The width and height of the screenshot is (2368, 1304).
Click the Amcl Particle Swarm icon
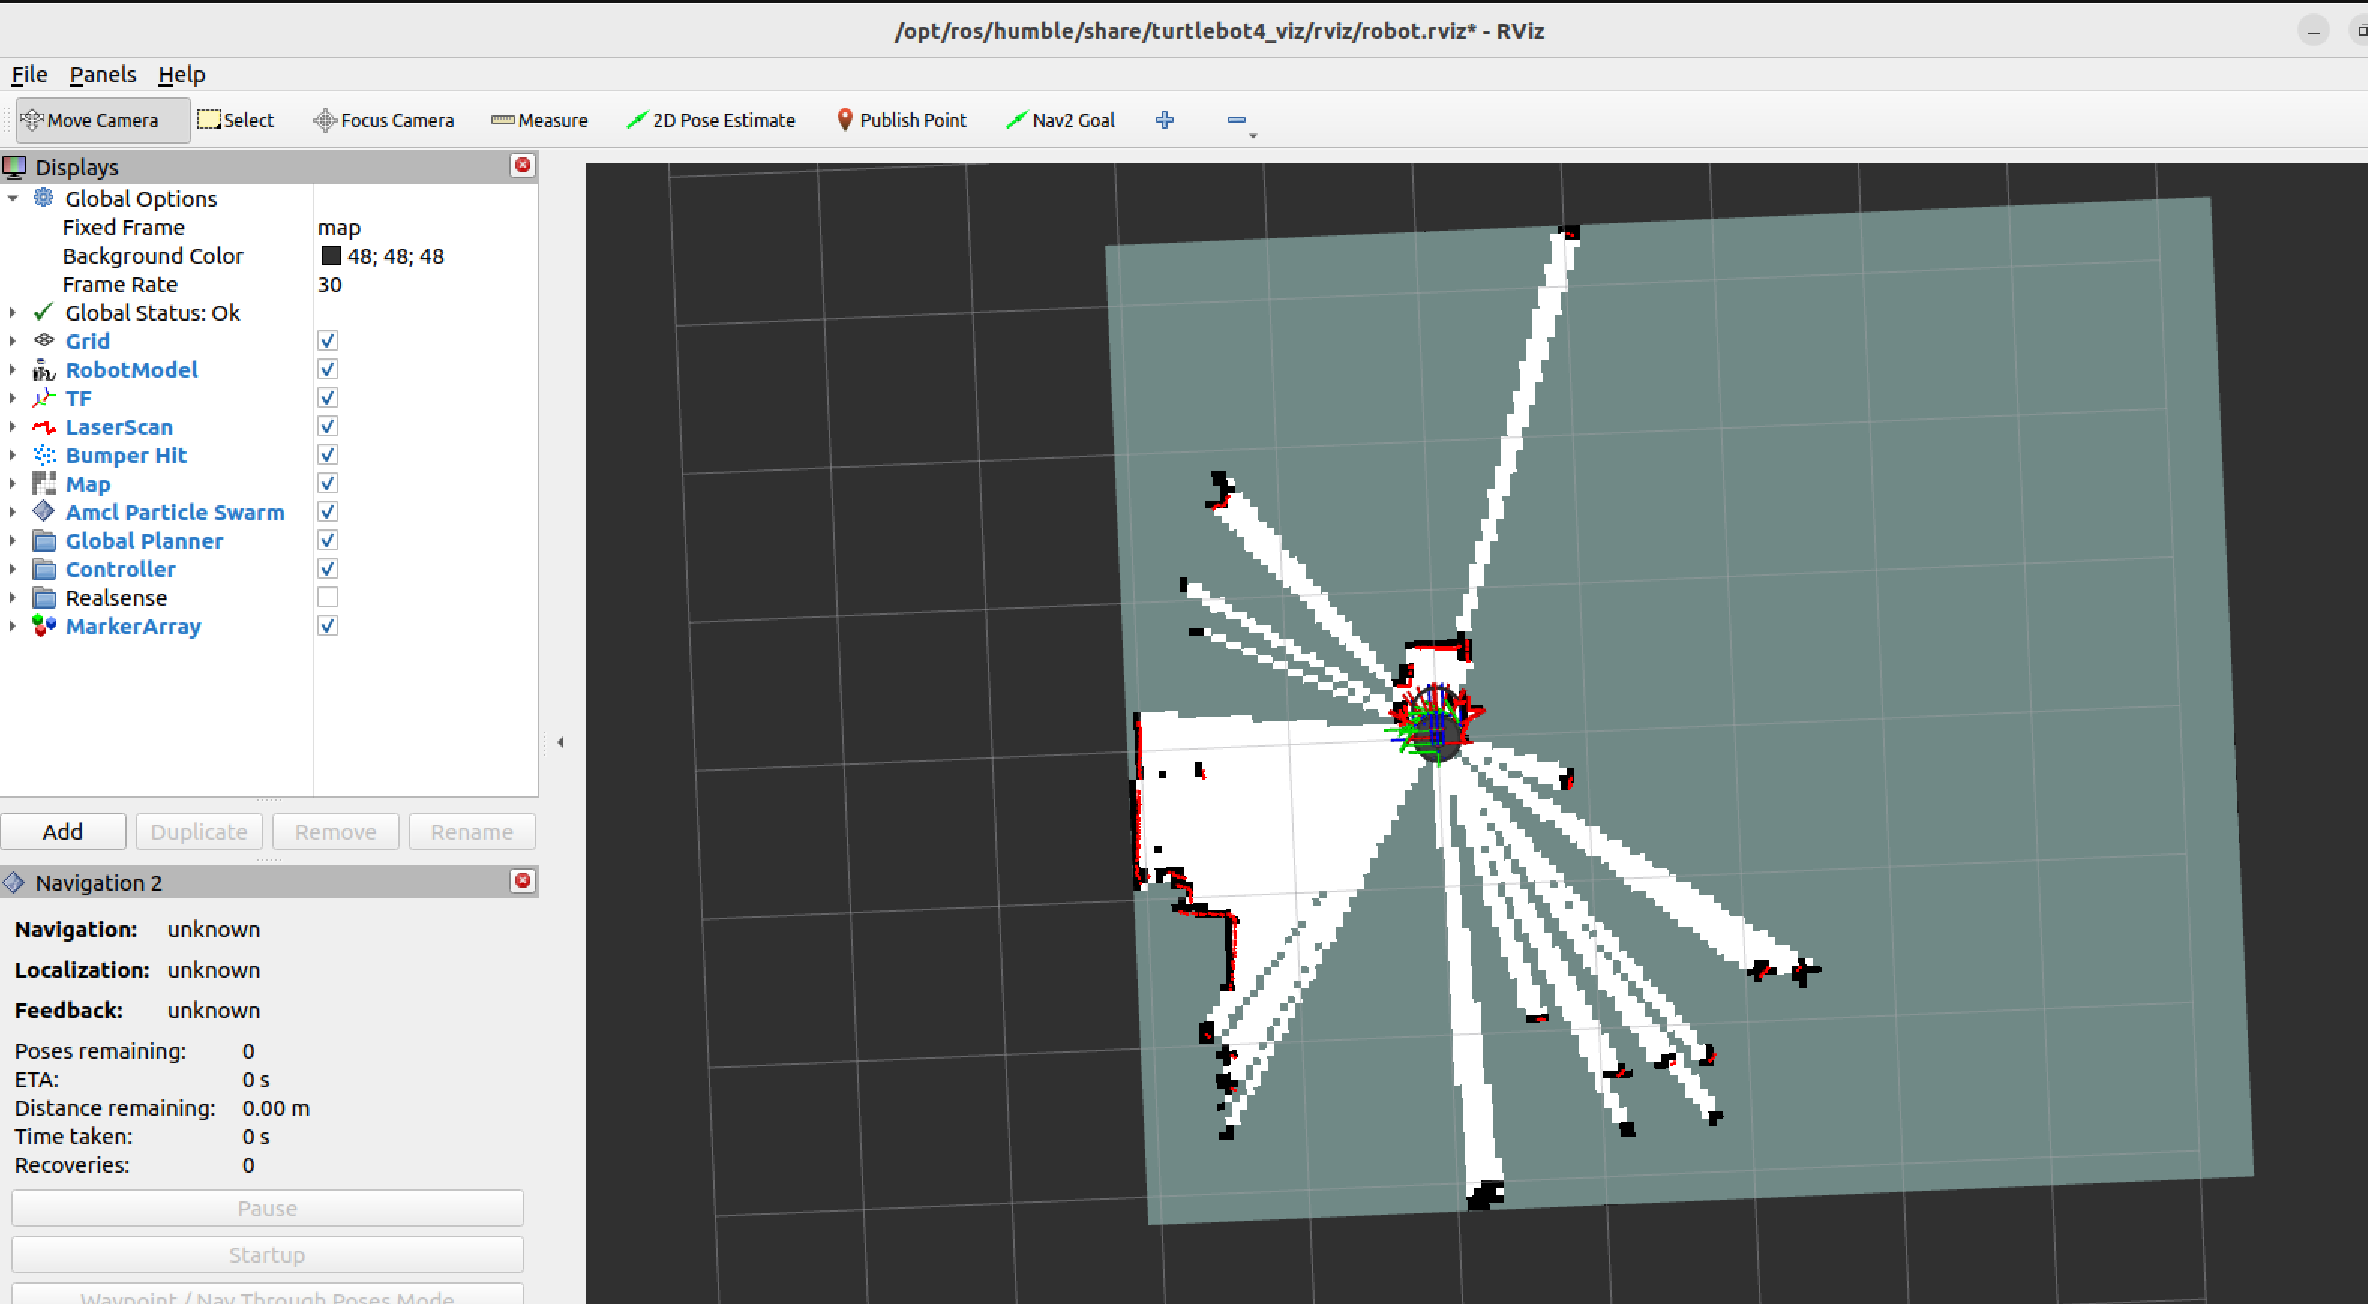pos(44,512)
